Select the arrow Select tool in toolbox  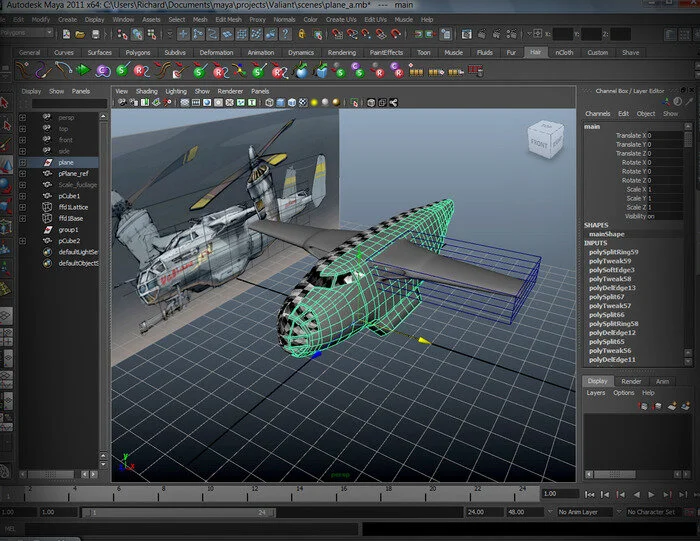point(6,103)
